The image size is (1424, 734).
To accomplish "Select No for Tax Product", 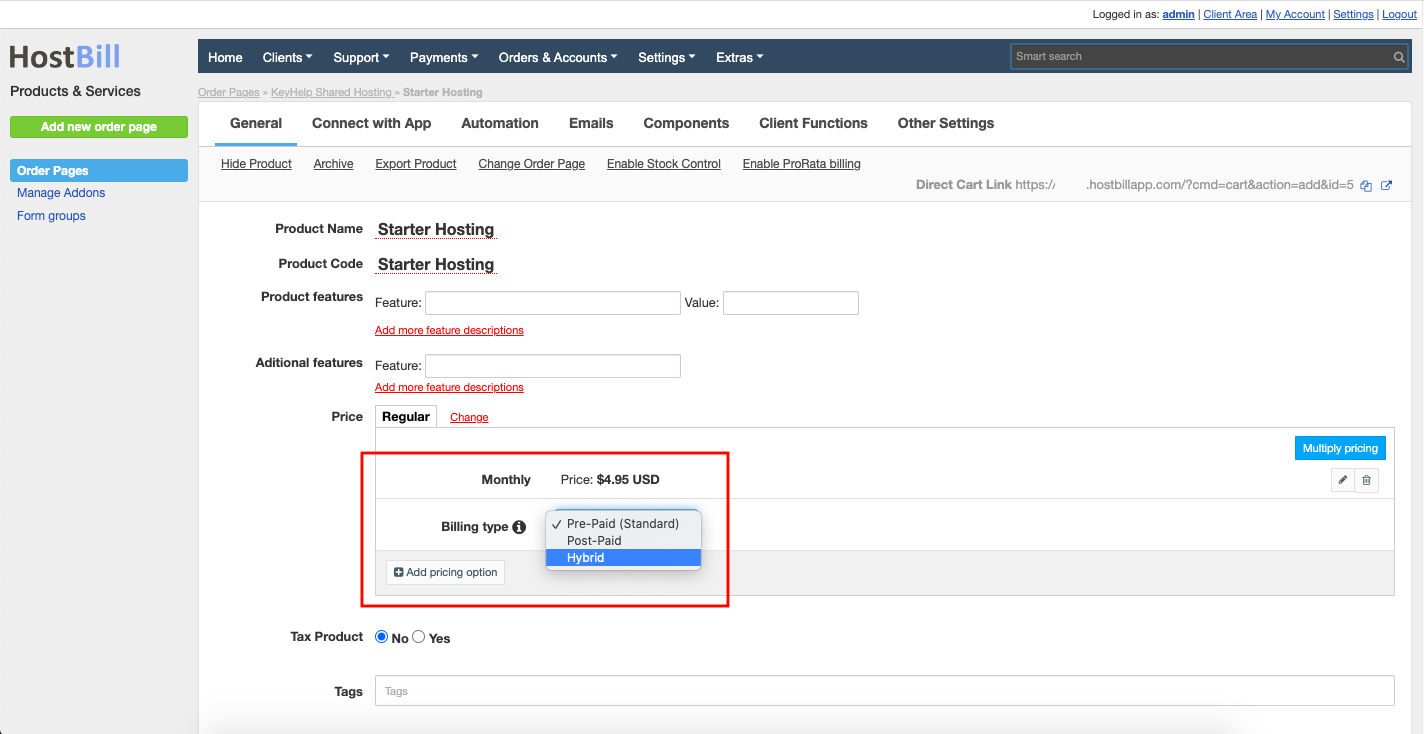I will [x=381, y=637].
